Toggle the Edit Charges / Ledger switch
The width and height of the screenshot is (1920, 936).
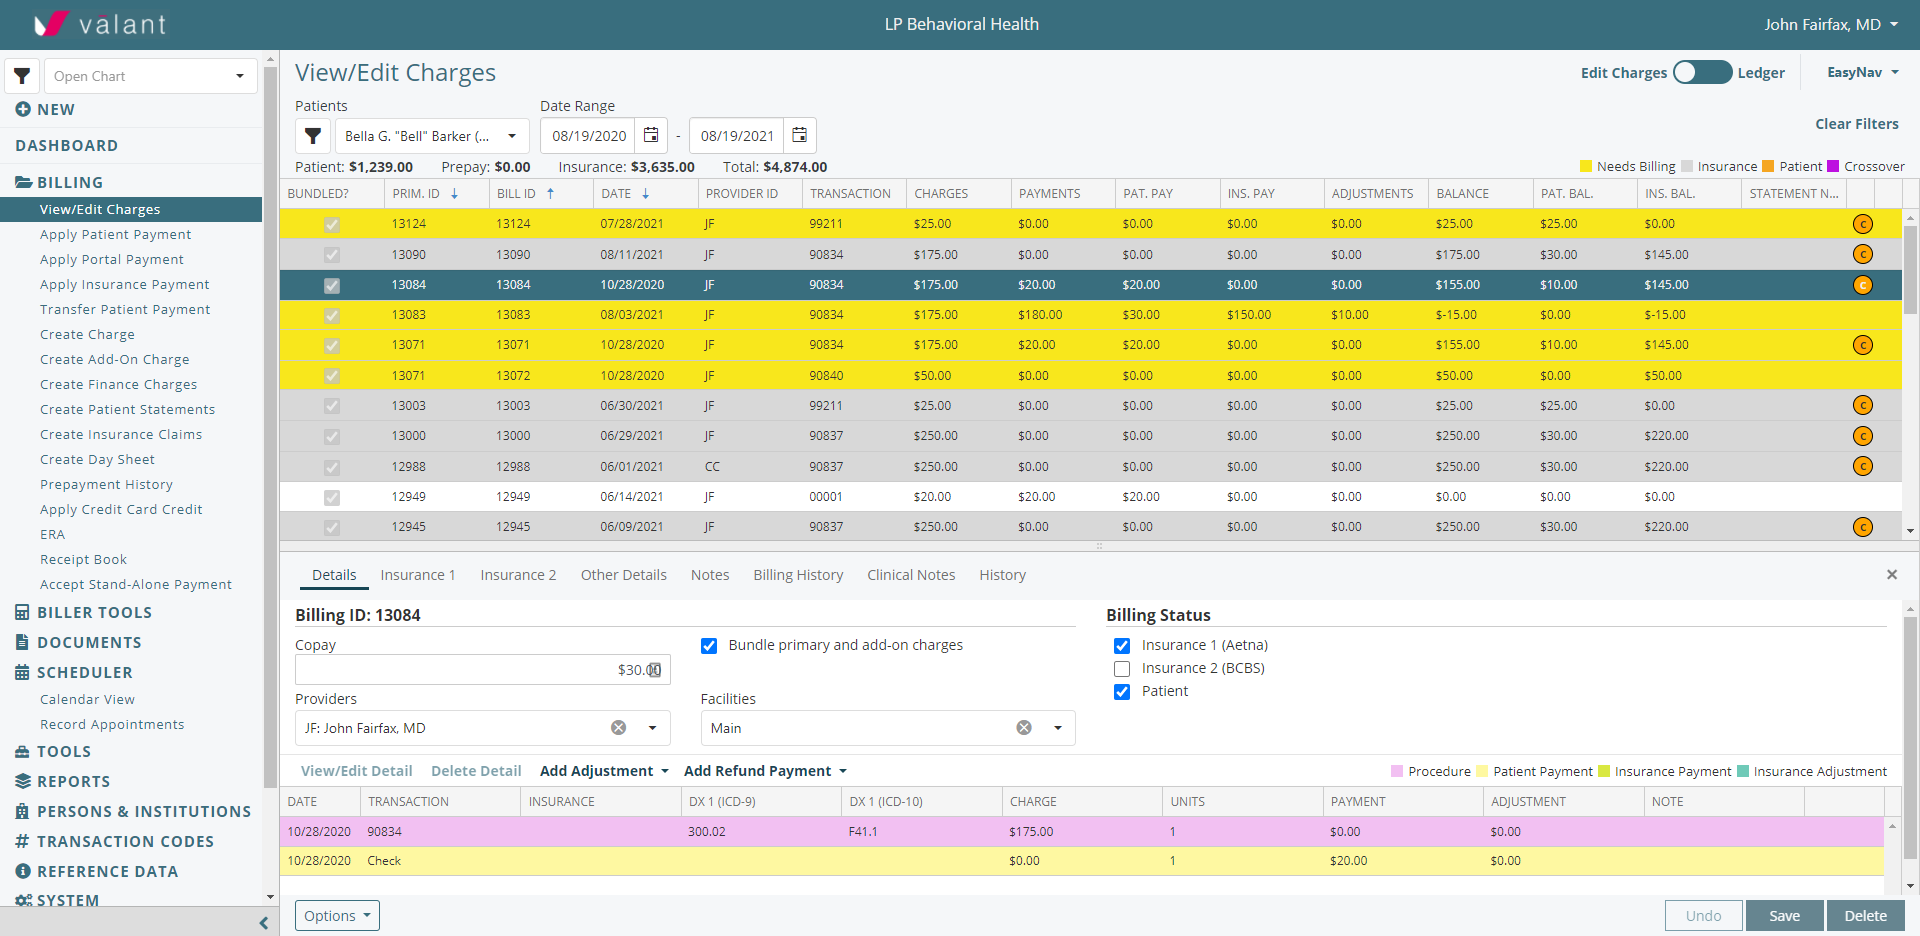click(1702, 73)
